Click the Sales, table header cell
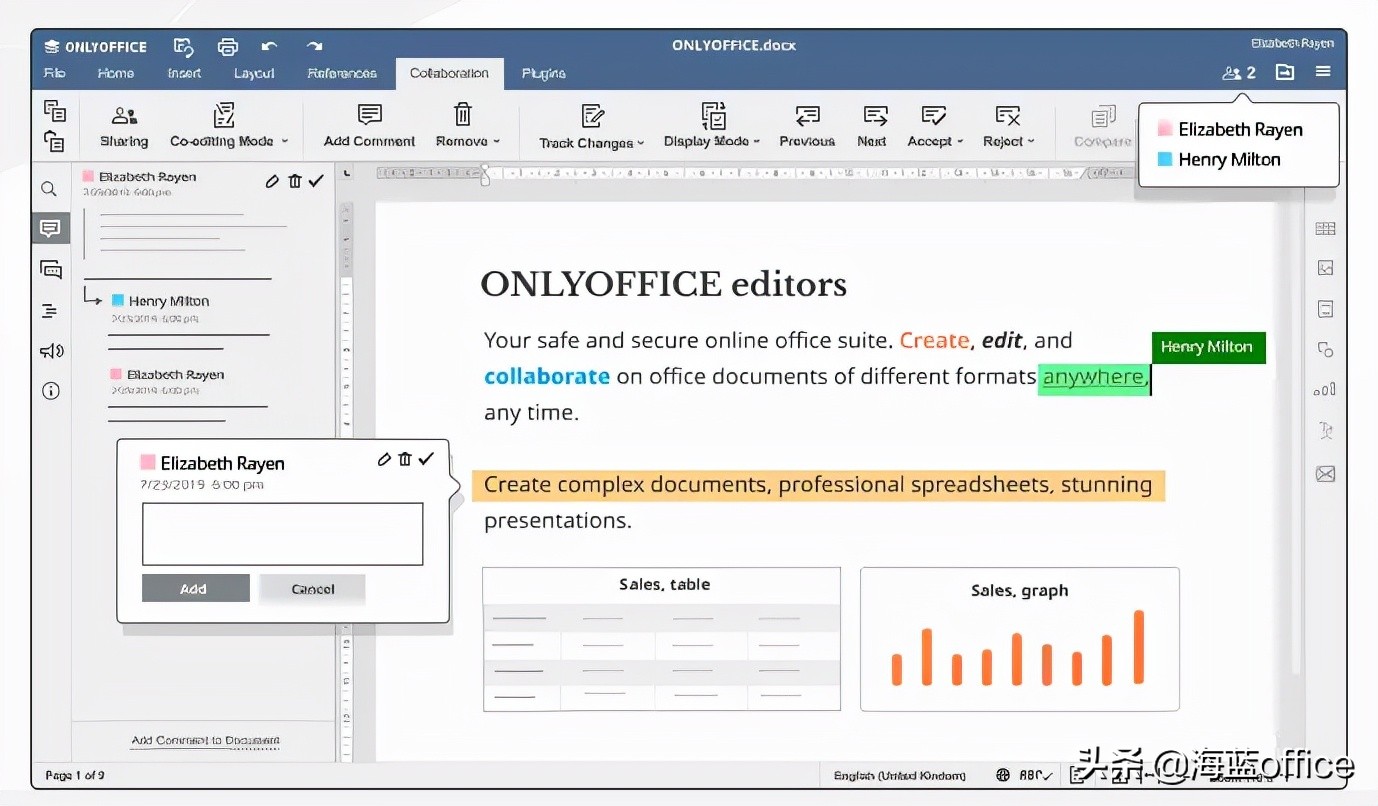 click(662, 585)
